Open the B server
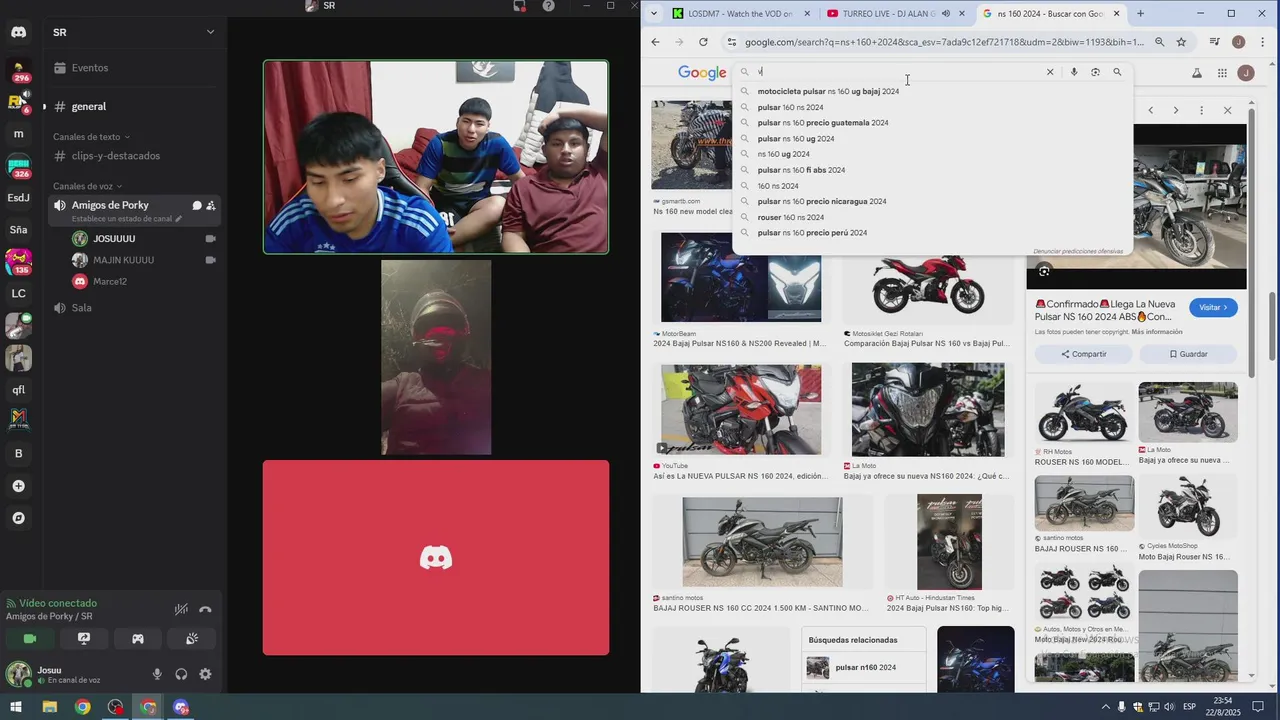 click(x=18, y=454)
